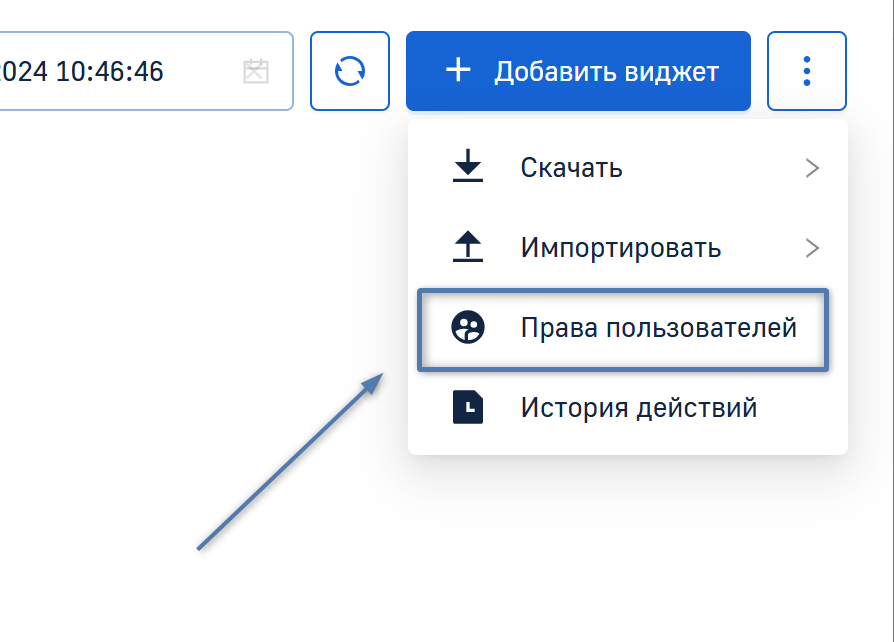Click the Добавить виджет button label text

606,71
